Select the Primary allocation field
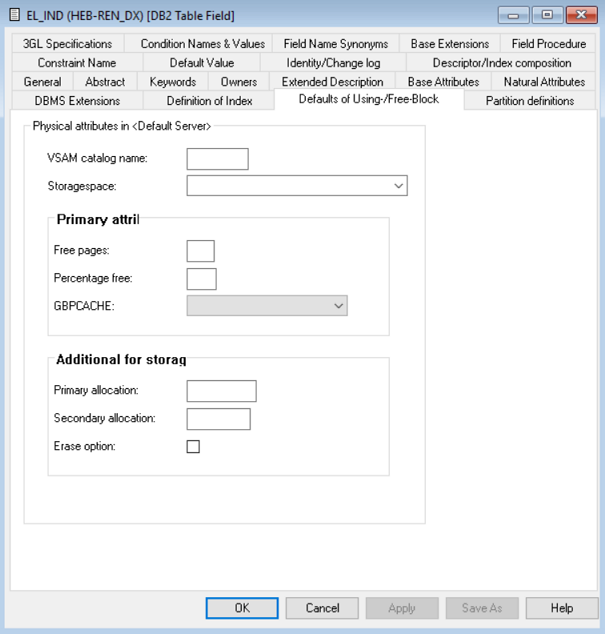The width and height of the screenshot is (605, 634). (221, 391)
